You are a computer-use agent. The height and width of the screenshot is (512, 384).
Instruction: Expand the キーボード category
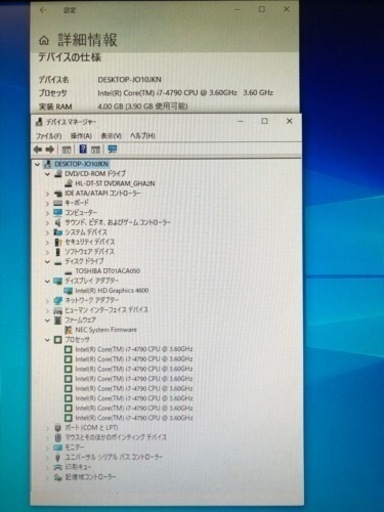pyautogui.click(x=47, y=203)
